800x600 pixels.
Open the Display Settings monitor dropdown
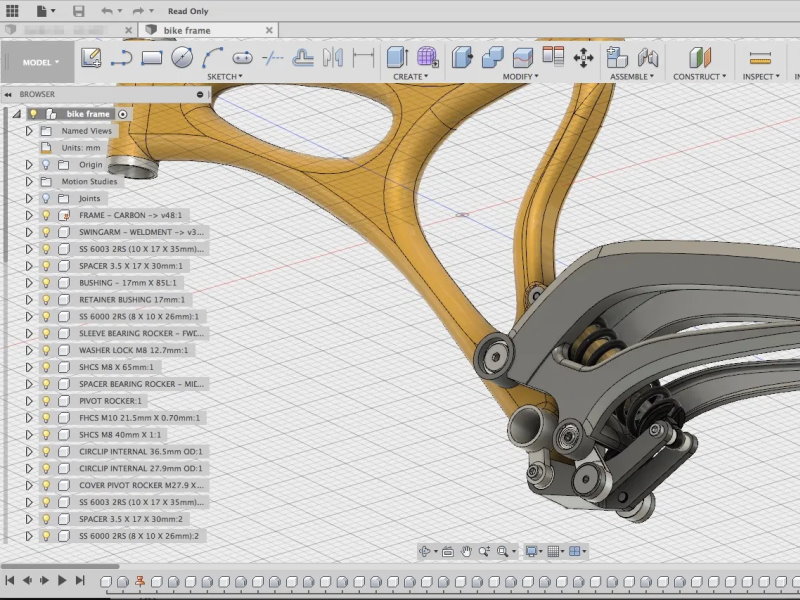tap(534, 552)
